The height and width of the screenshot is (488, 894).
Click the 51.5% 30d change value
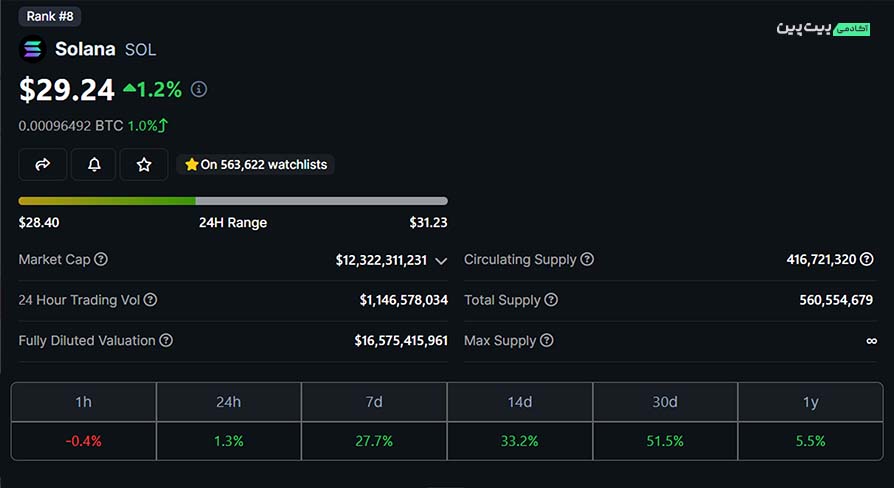665,441
